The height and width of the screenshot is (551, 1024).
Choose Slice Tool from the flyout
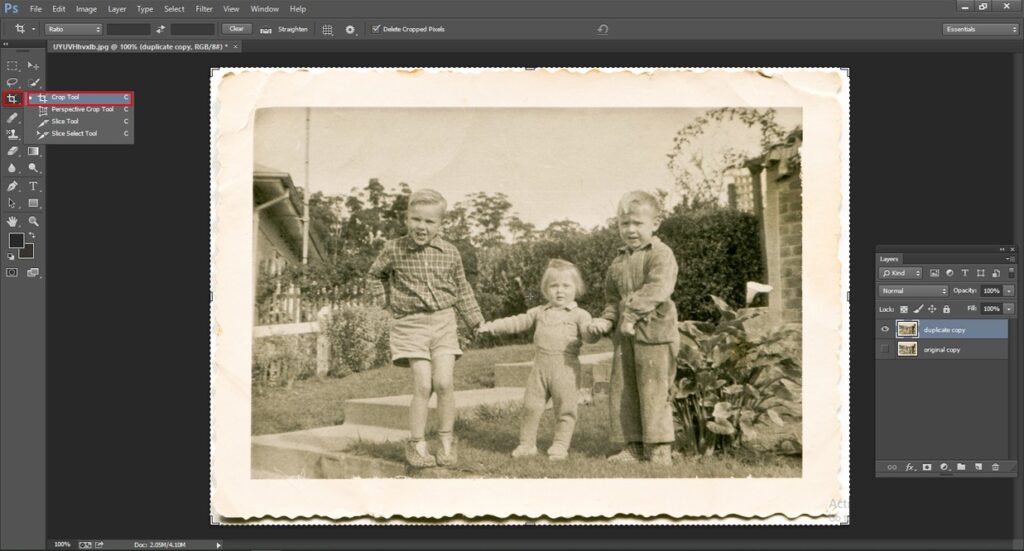(x=80, y=121)
